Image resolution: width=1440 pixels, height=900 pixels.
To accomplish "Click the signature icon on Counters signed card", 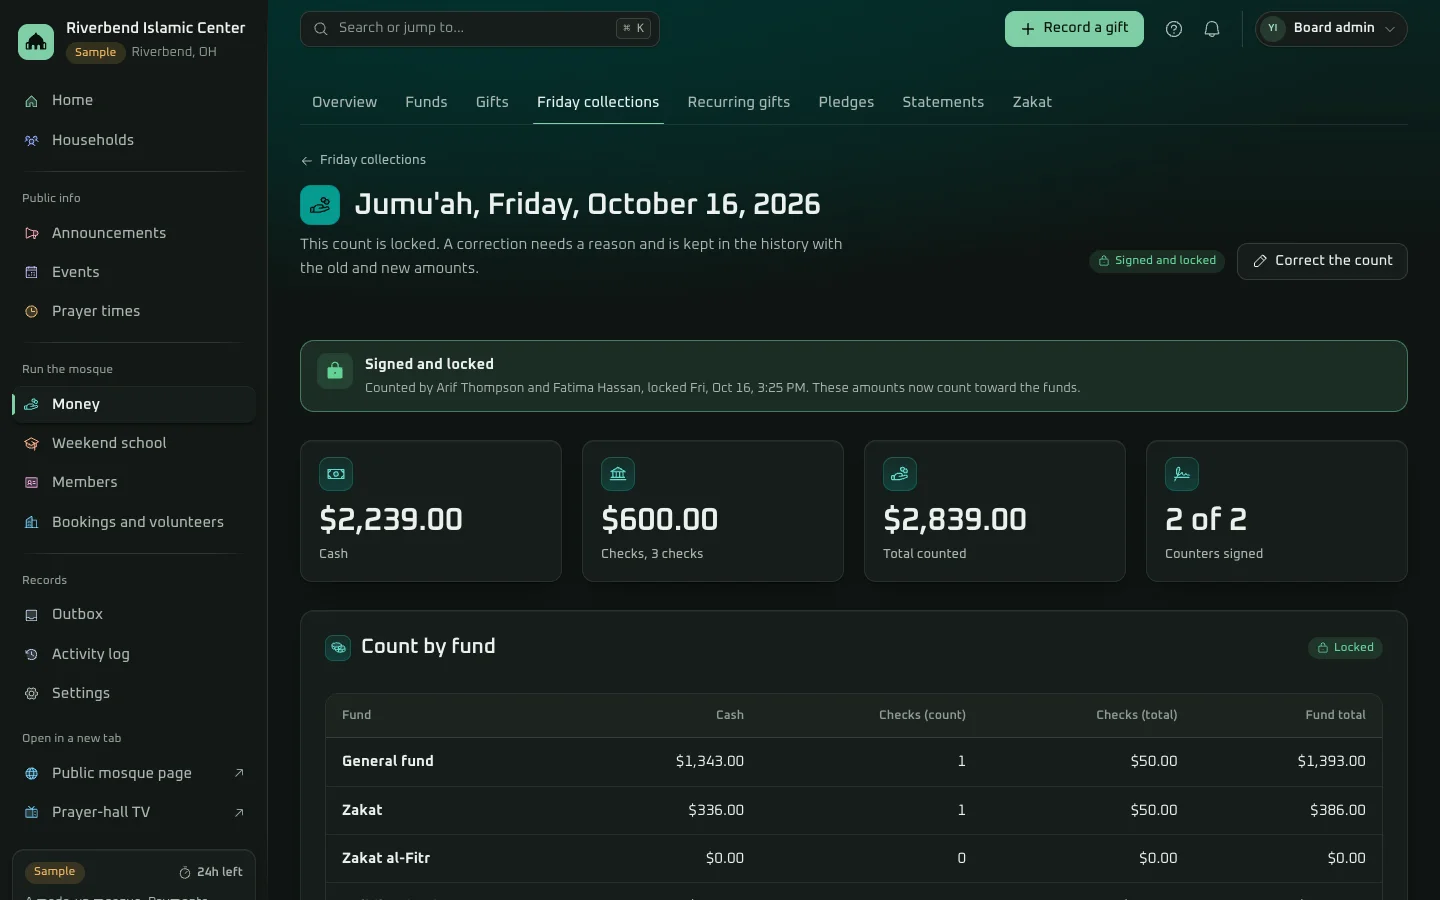I will click(x=1182, y=474).
